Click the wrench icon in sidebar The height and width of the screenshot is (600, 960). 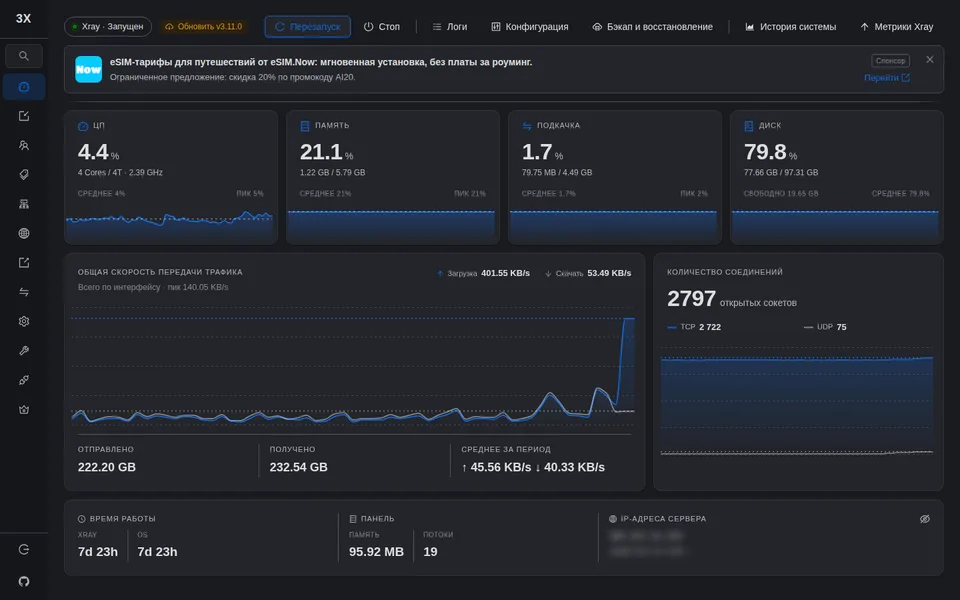point(24,351)
